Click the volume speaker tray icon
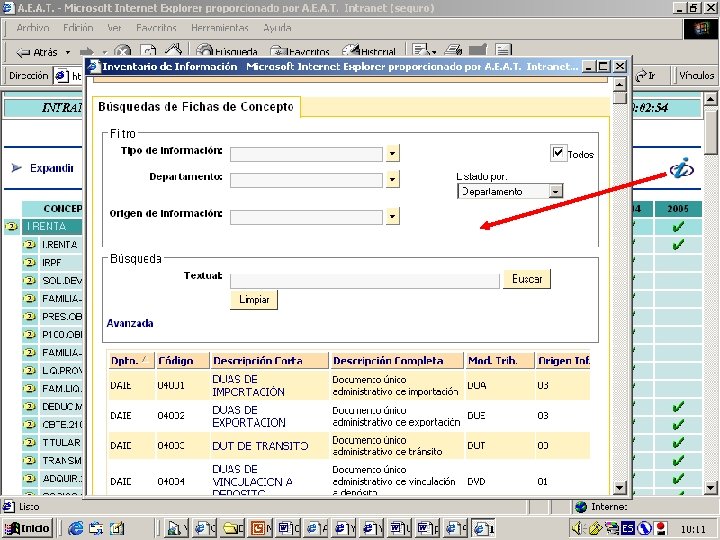The height and width of the screenshot is (540, 720). coord(579,527)
